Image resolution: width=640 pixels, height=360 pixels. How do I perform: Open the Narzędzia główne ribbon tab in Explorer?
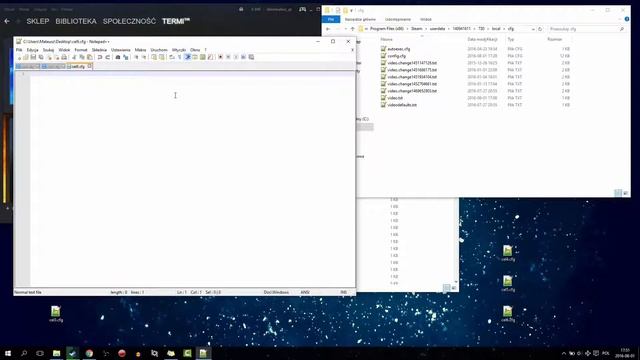[x=360, y=19]
